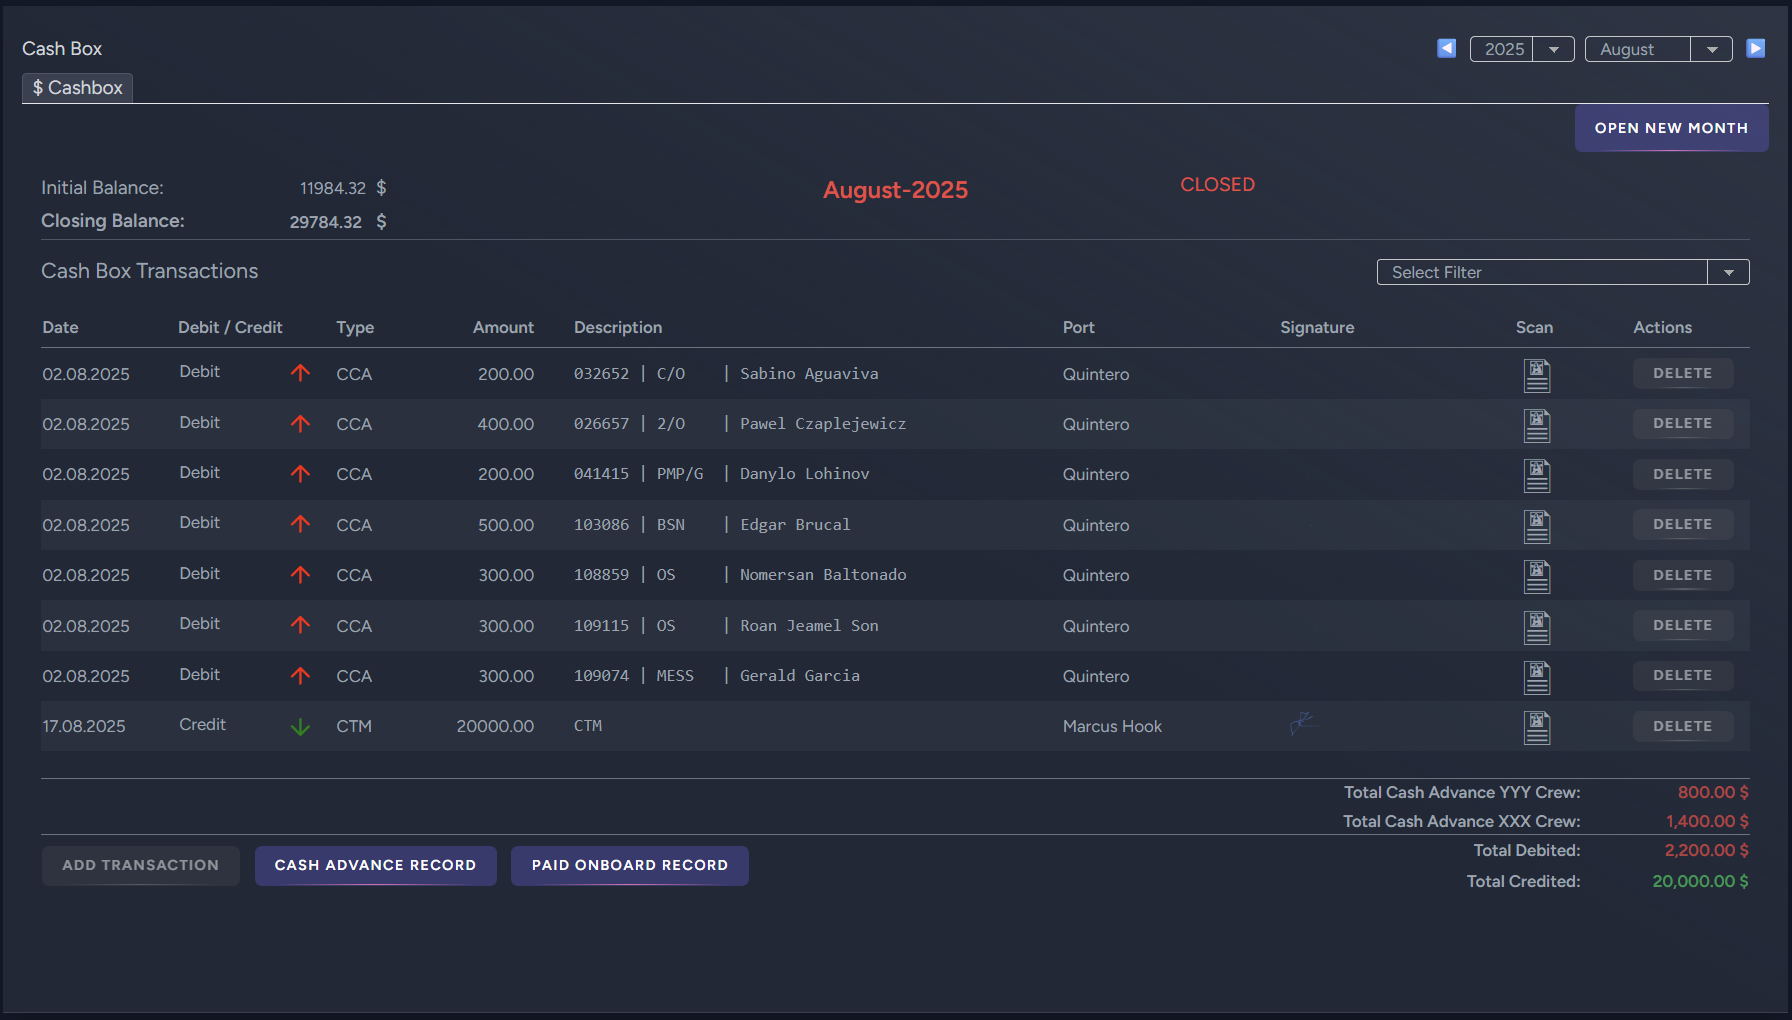Open scan document for Sabino Aguaviva transaction
The image size is (1792, 1020).
tap(1536, 375)
